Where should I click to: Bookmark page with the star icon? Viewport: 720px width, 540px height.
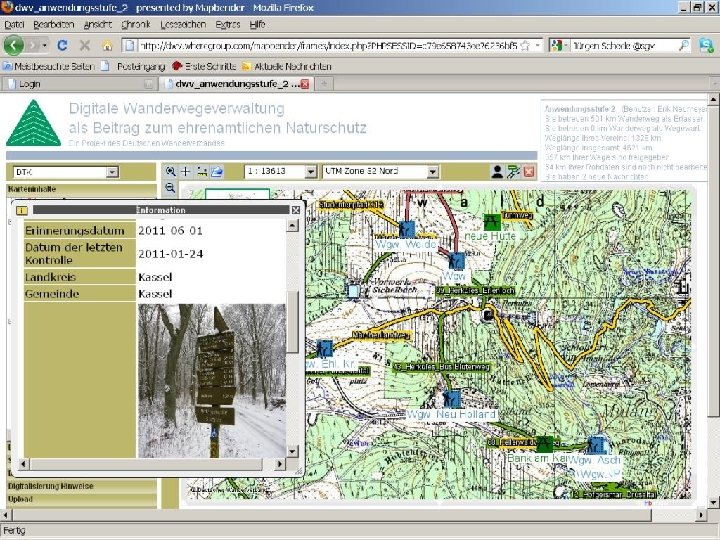525,45
